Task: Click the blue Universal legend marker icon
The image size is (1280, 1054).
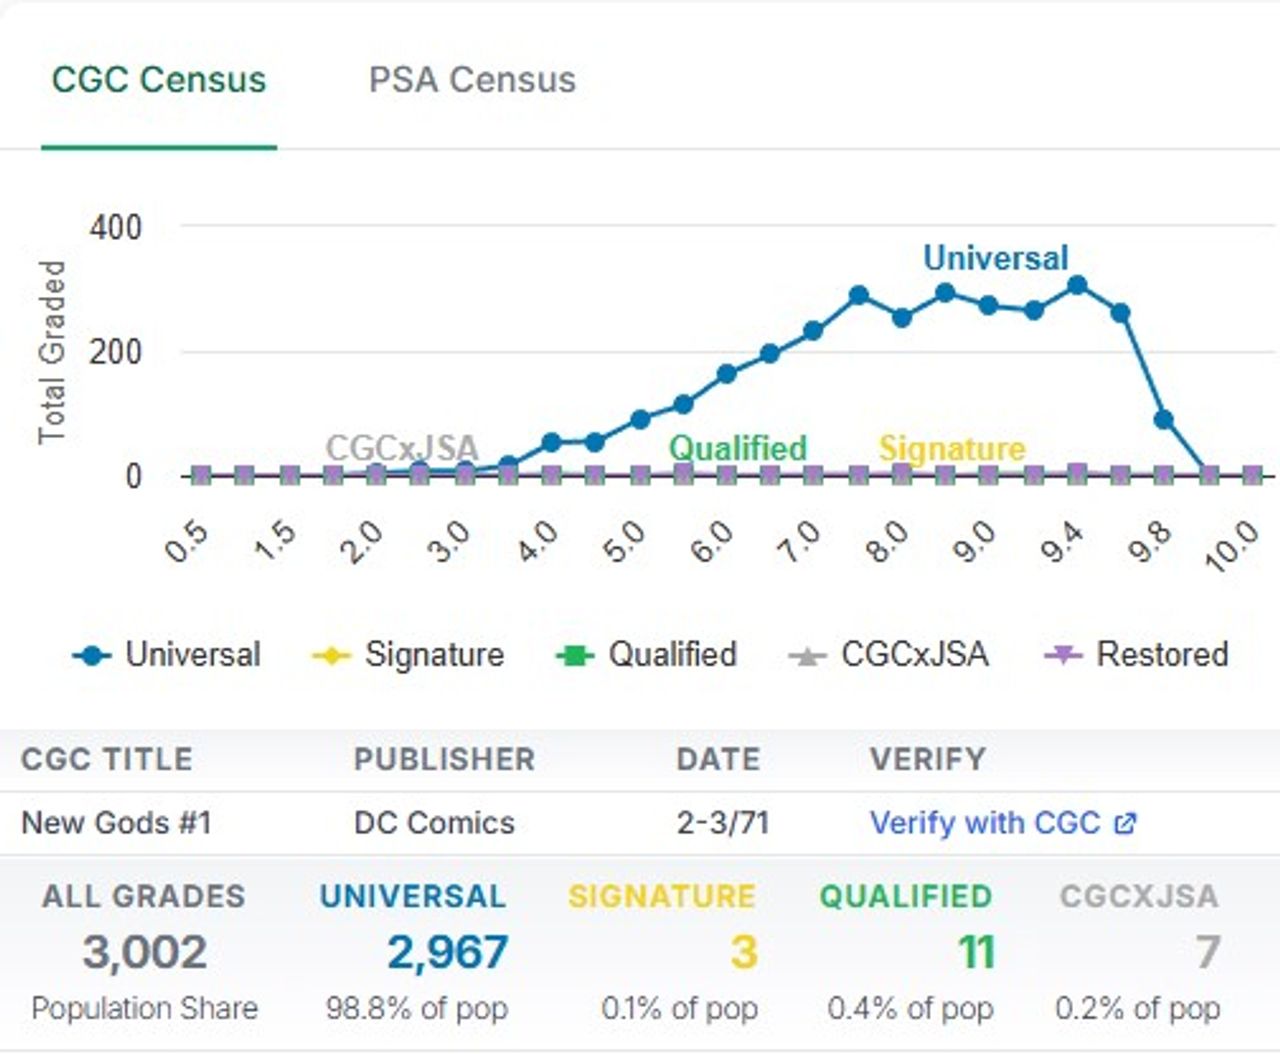Action: point(92,656)
